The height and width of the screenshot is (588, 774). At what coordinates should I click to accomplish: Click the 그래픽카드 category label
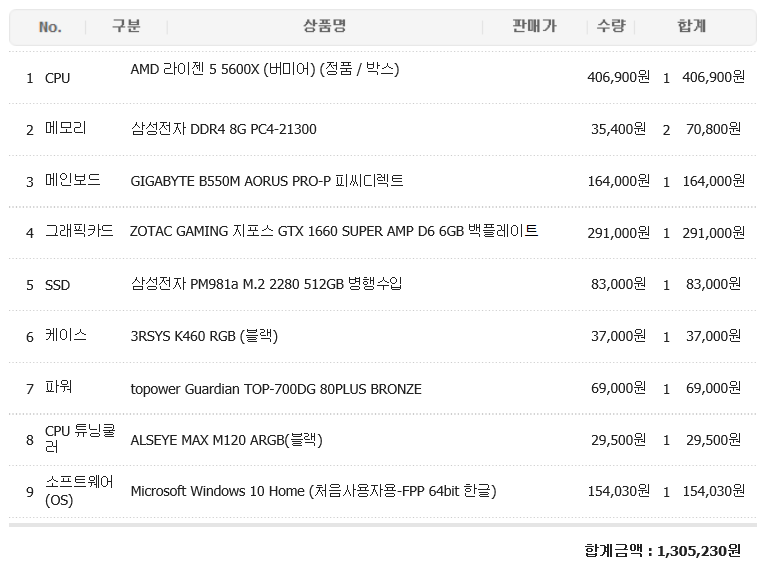[79, 231]
